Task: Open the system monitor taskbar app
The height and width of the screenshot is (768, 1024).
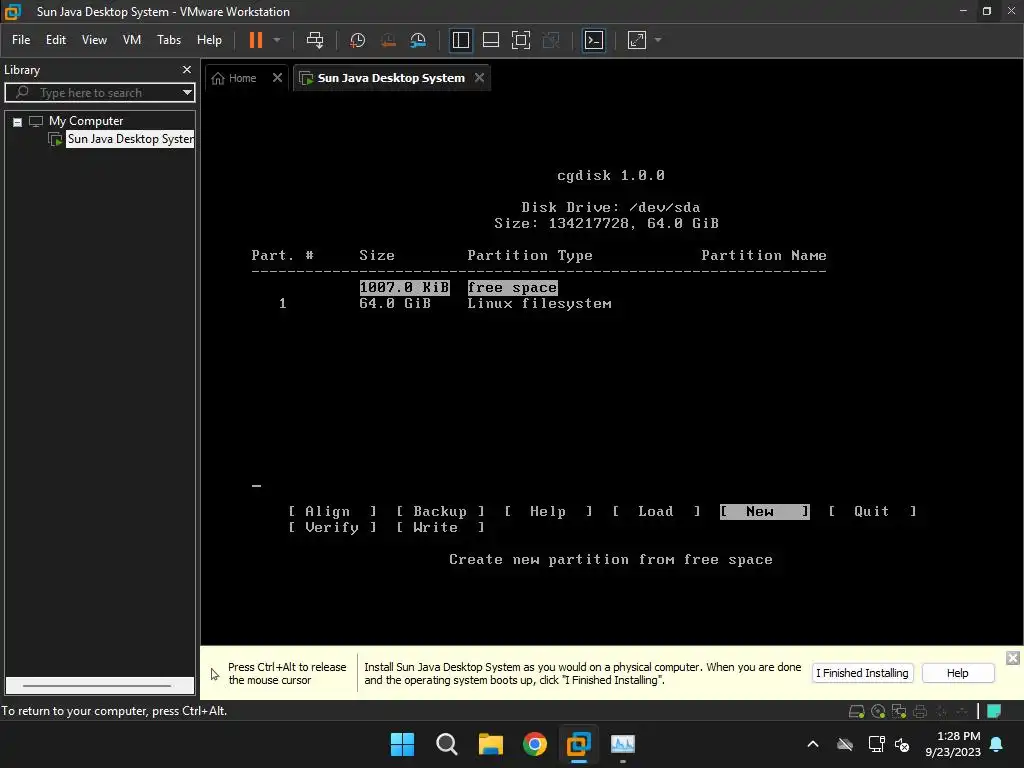Action: (x=622, y=744)
